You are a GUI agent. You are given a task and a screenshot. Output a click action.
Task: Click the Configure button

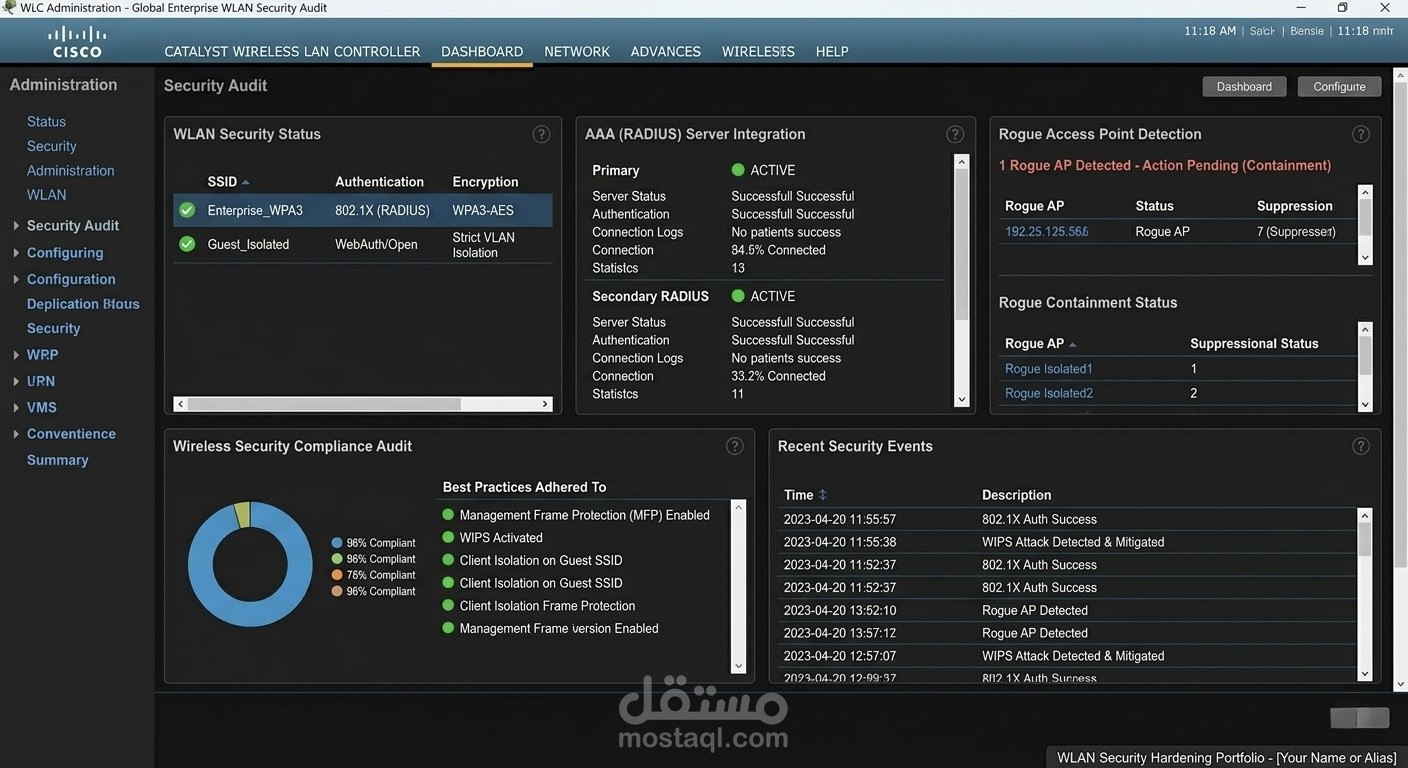tap(1339, 87)
